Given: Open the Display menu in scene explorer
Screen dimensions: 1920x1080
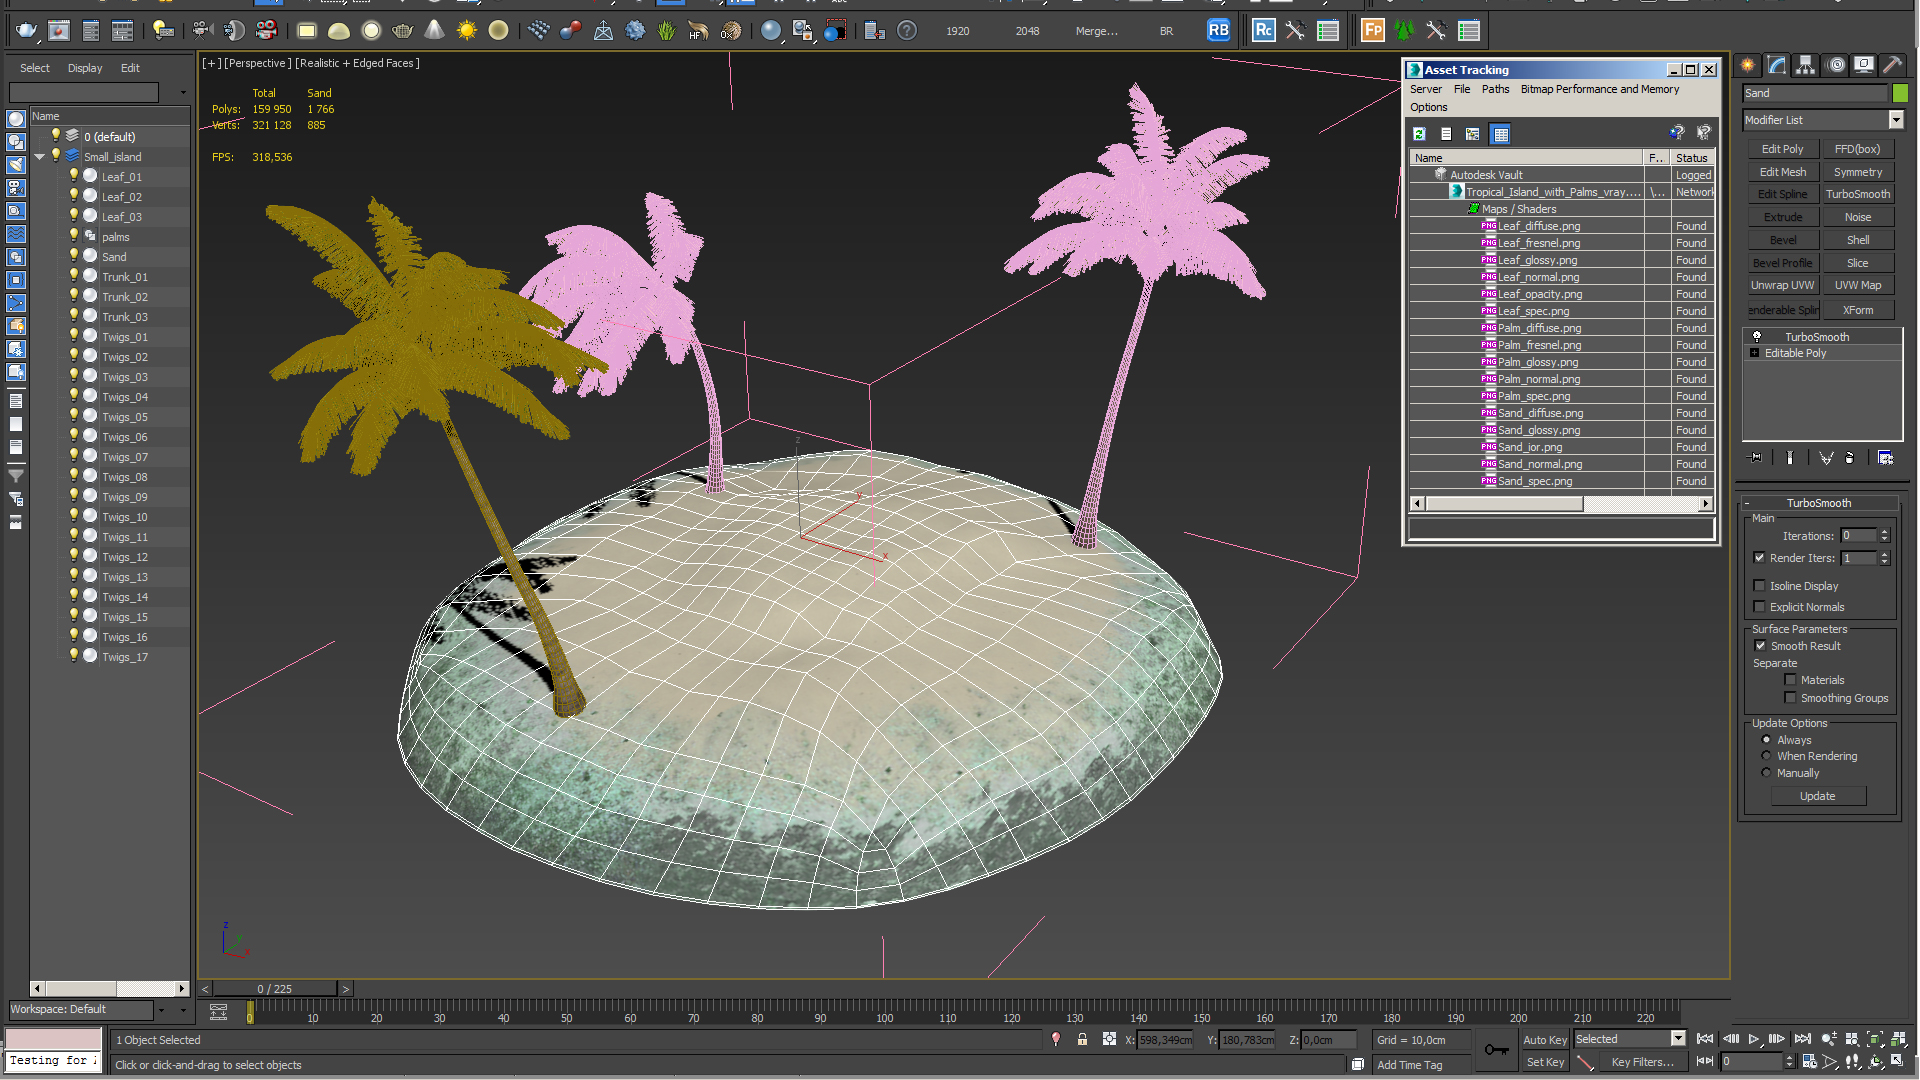Looking at the screenshot, I should point(85,68).
